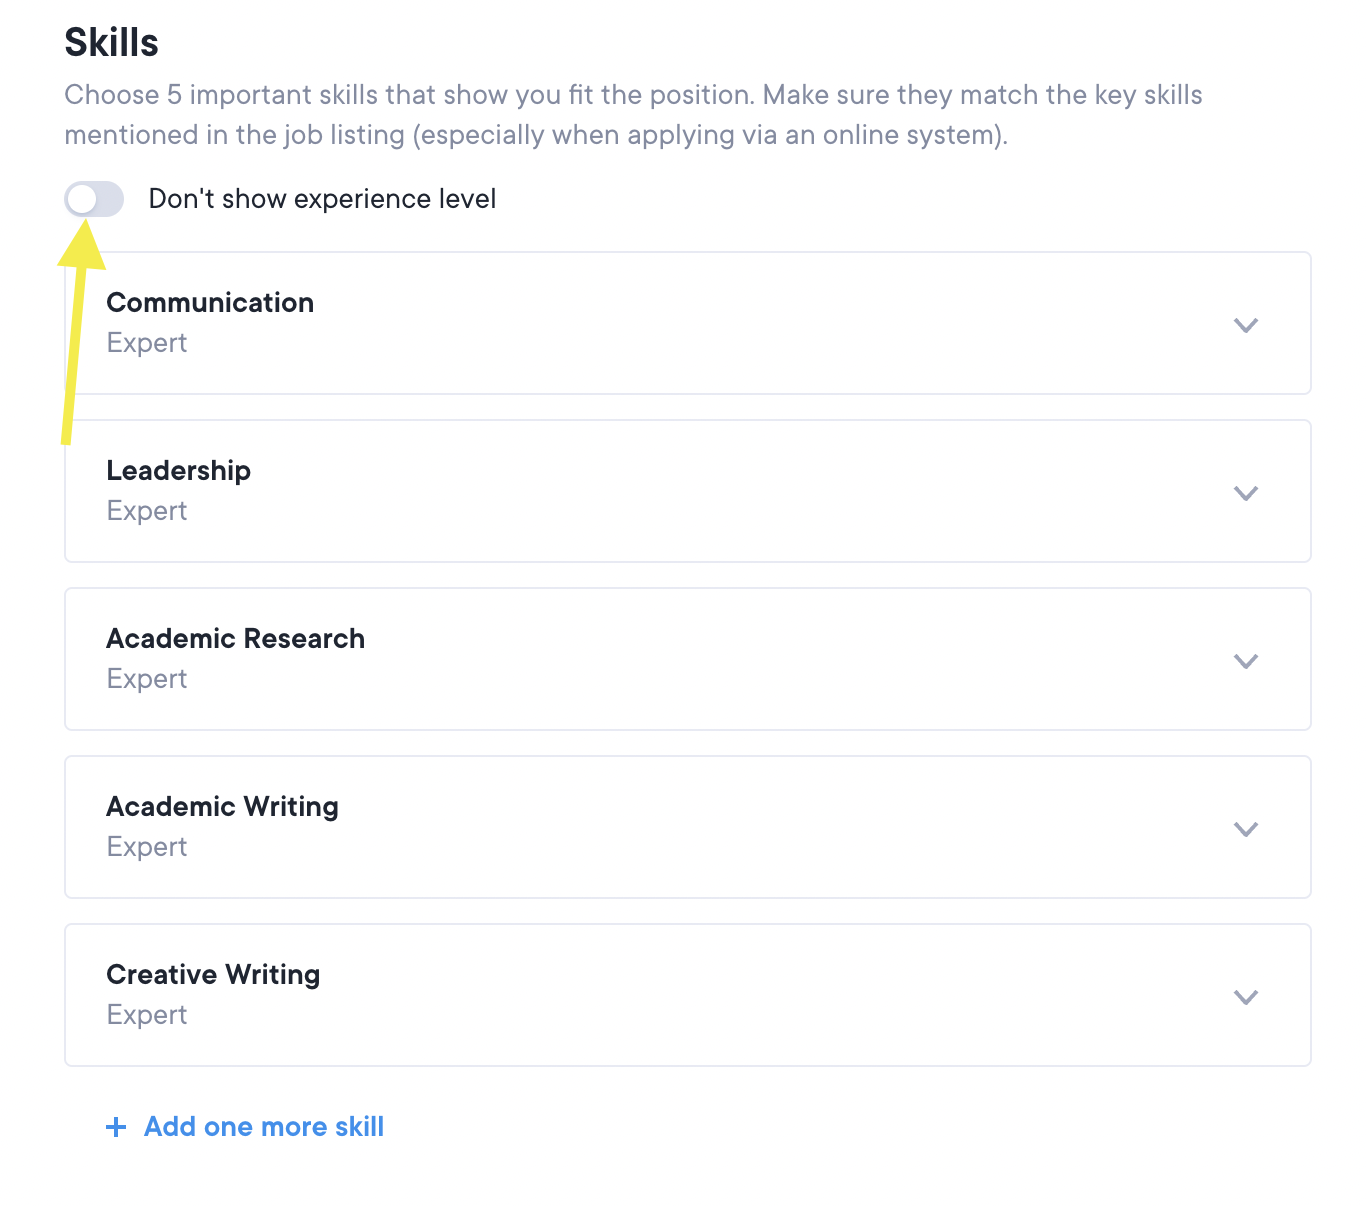1366x1206 pixels.
Task: Click the Expert level under Leadership
Action: coord(147,511)
